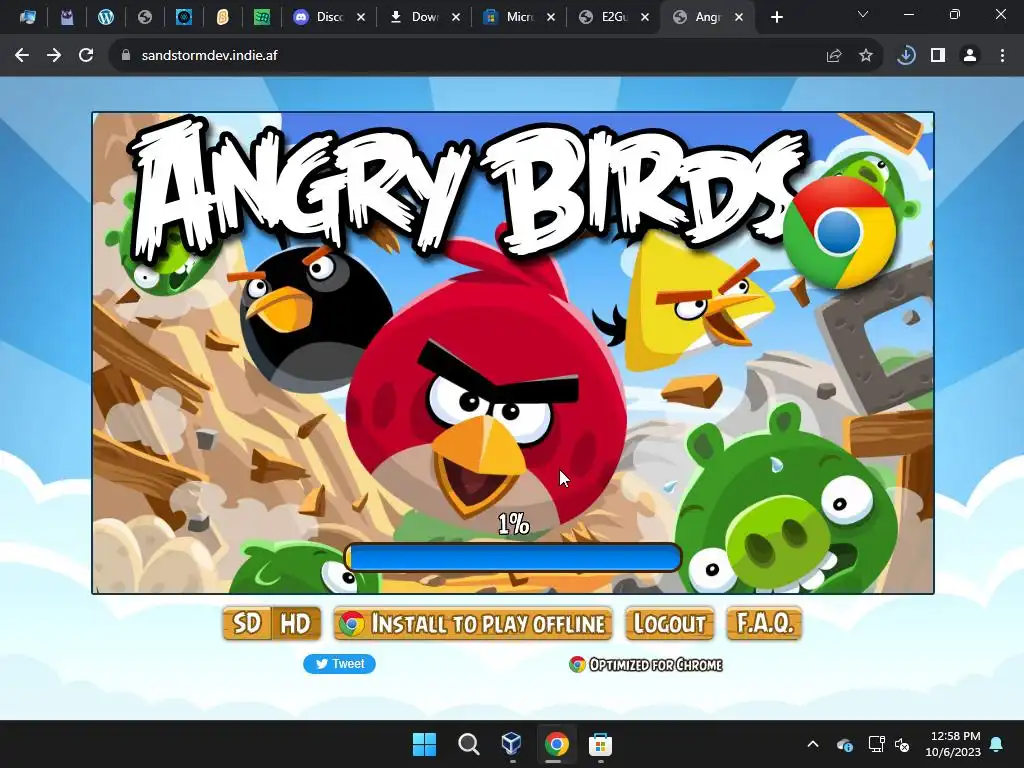Open the notifications bell icon
The image size is (1024, 768).
(997, 744)
